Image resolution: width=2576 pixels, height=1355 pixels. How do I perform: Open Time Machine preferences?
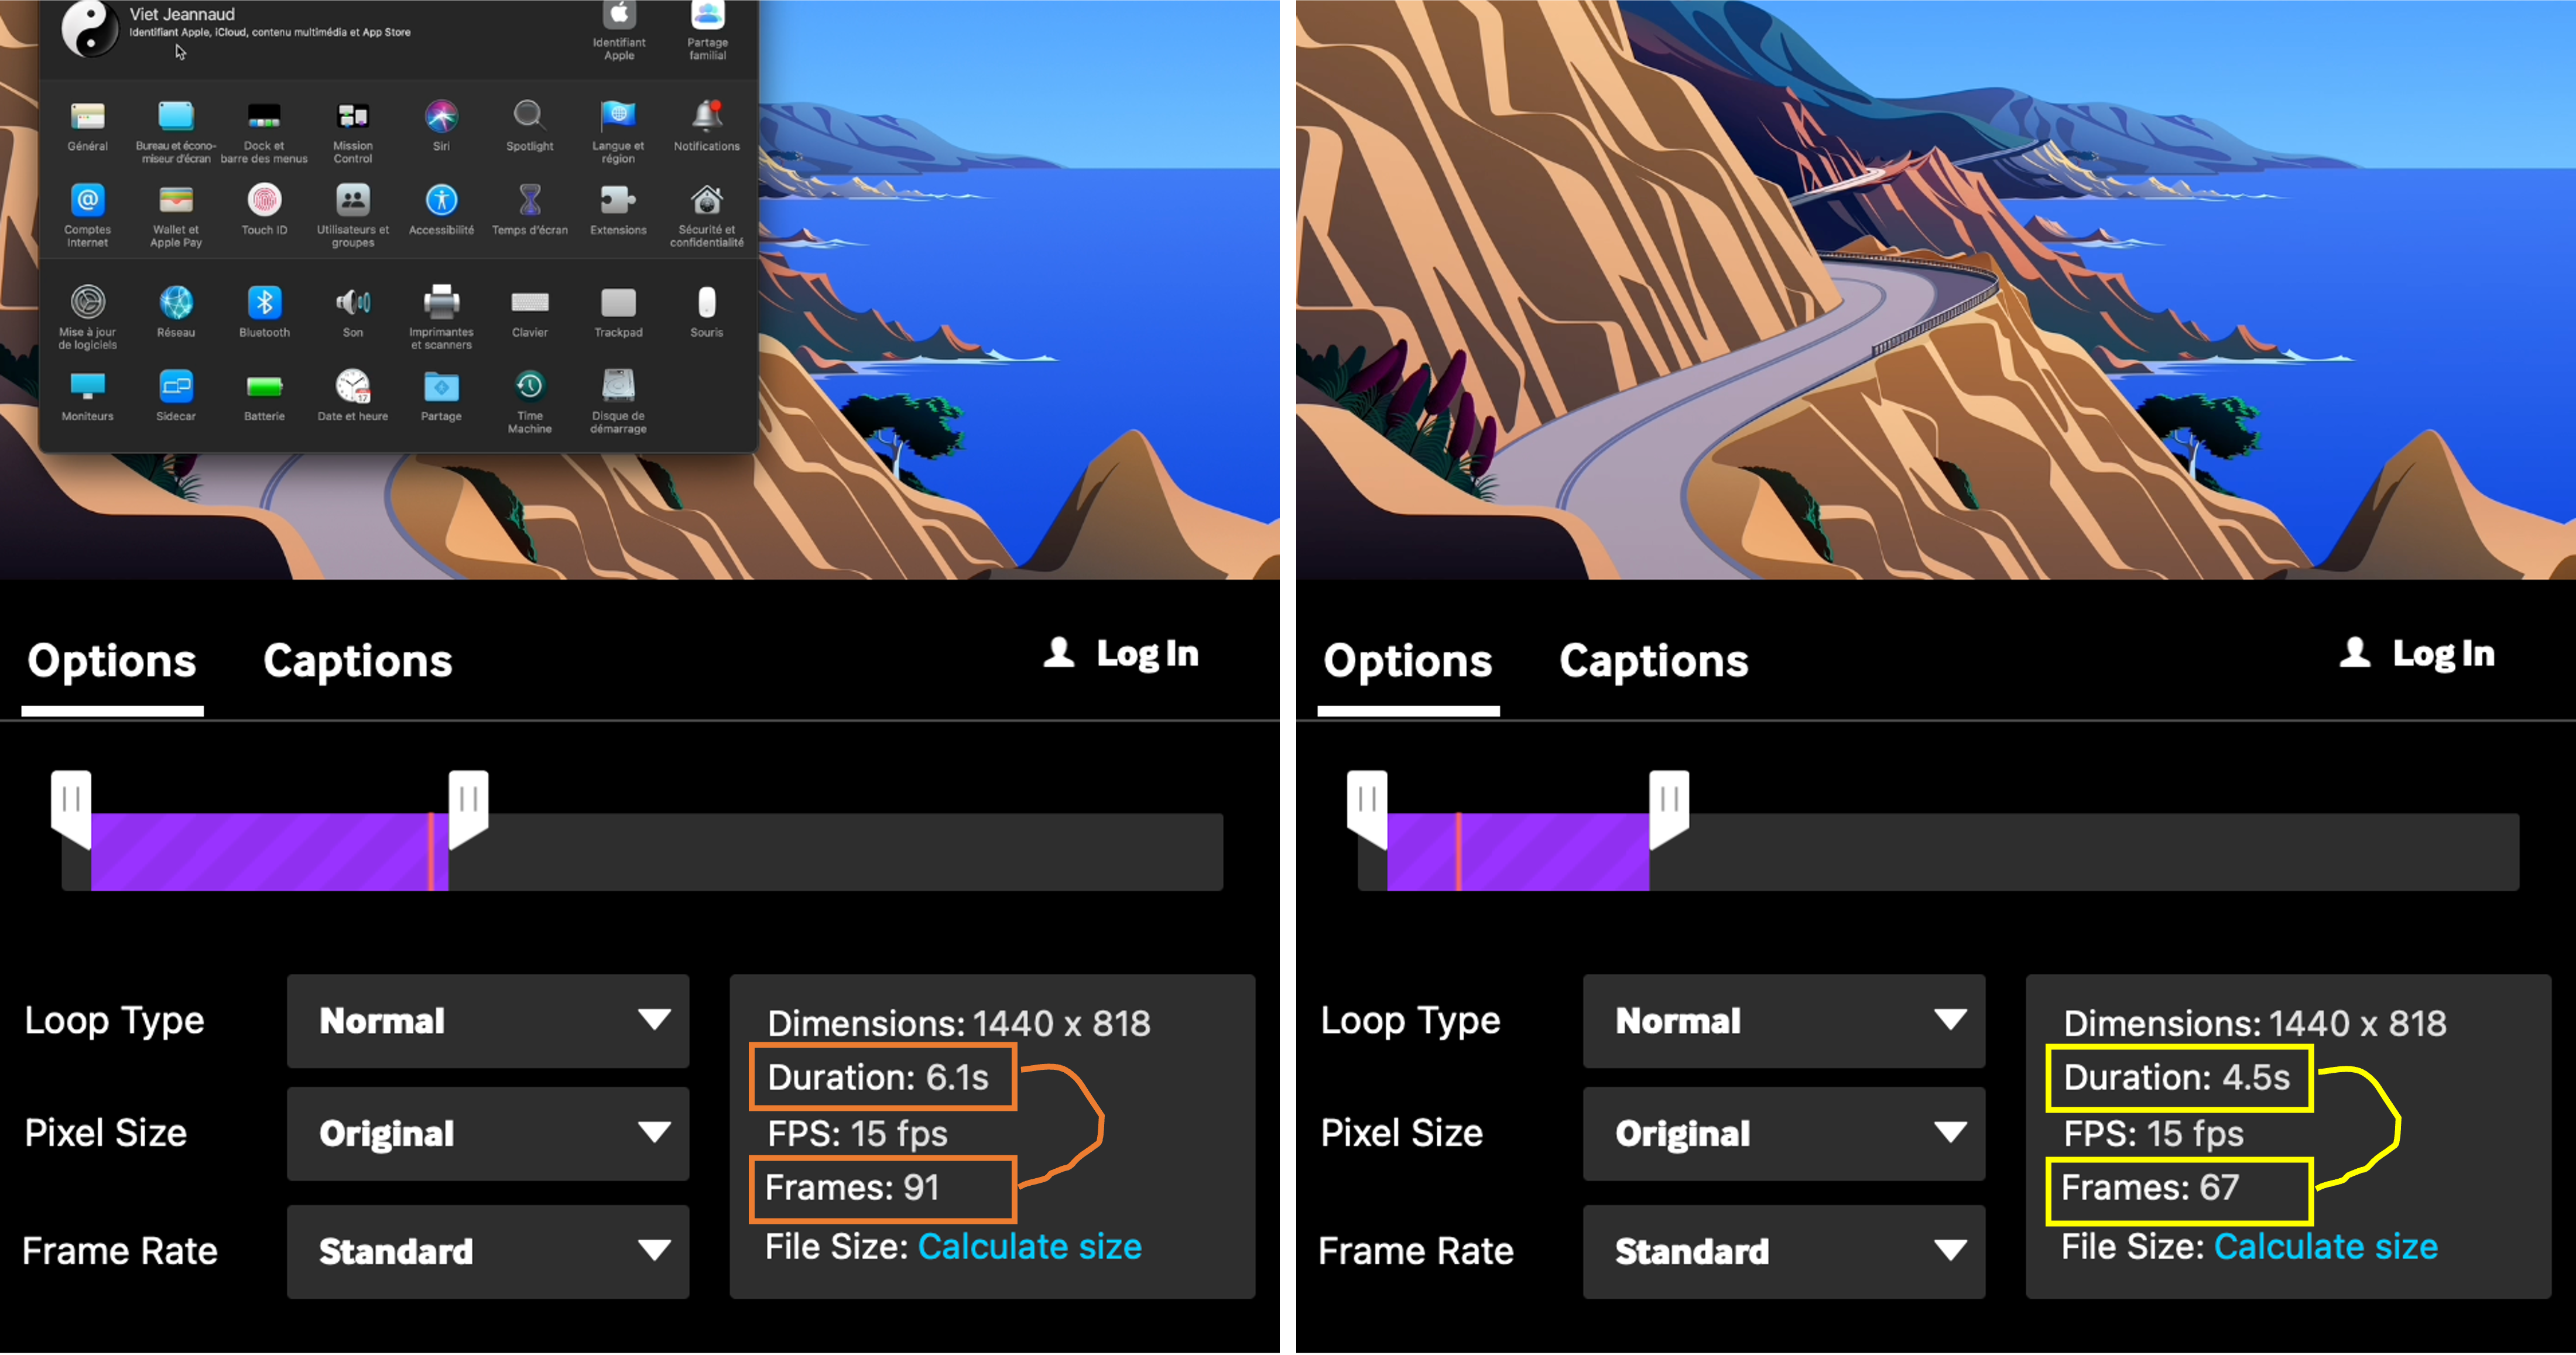pos(529,386)
